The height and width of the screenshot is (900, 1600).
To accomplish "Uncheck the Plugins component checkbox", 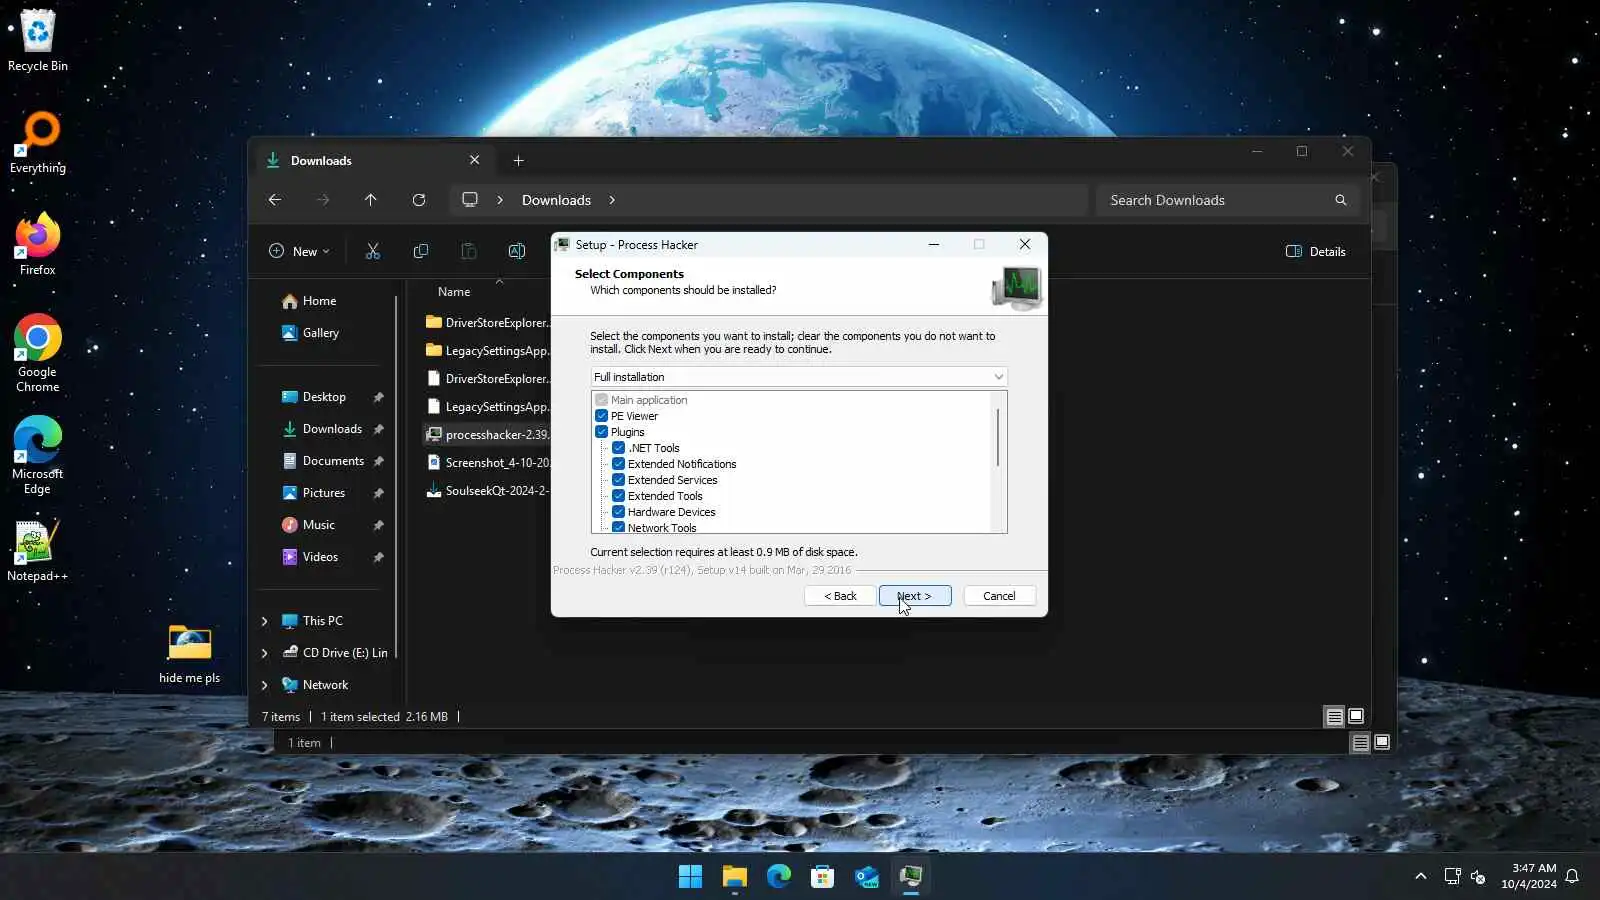I will click(x=602, y=432).
